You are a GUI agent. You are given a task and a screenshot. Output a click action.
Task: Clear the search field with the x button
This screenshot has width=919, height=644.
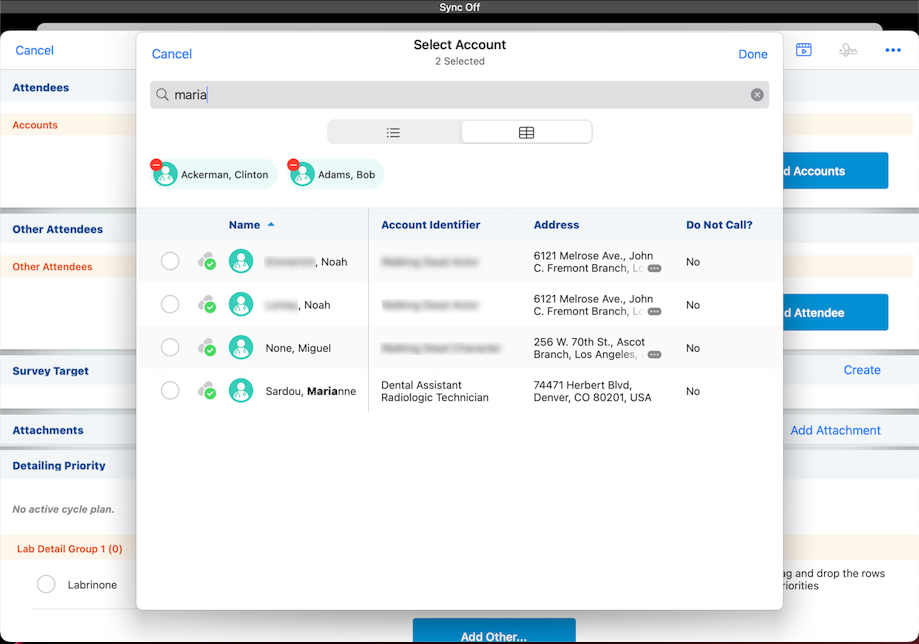point(757,94)
